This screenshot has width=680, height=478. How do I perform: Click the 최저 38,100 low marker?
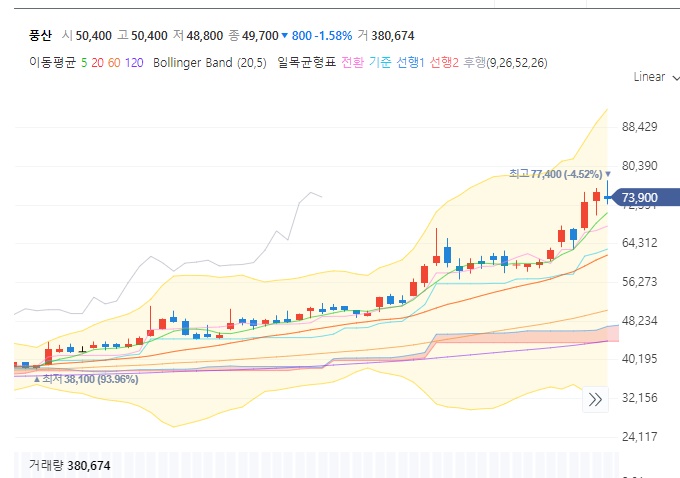pyautogui.click(x=86, y=380)
